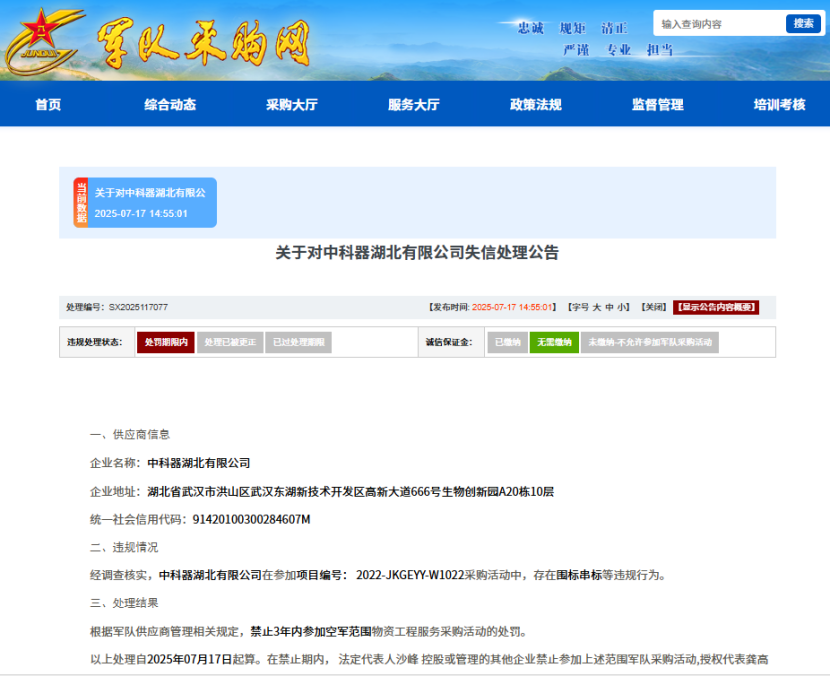830x676 pixels.
Task: Click the 关闭 link in info bar
Action: tap(653, 307)
